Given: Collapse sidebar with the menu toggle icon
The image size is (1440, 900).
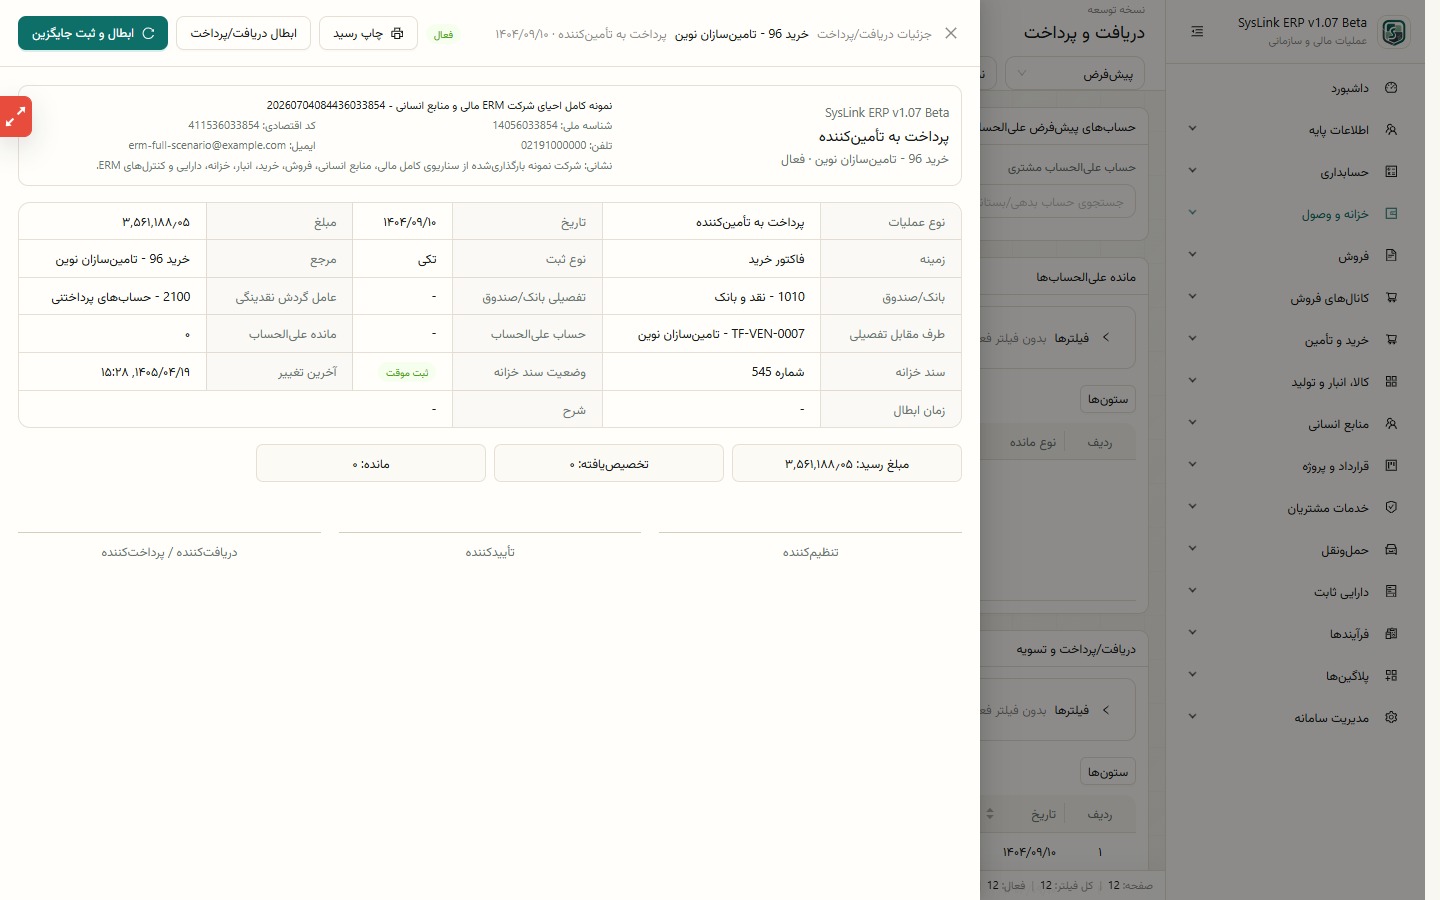Looking at the screenshot, I should point(1197,32).
